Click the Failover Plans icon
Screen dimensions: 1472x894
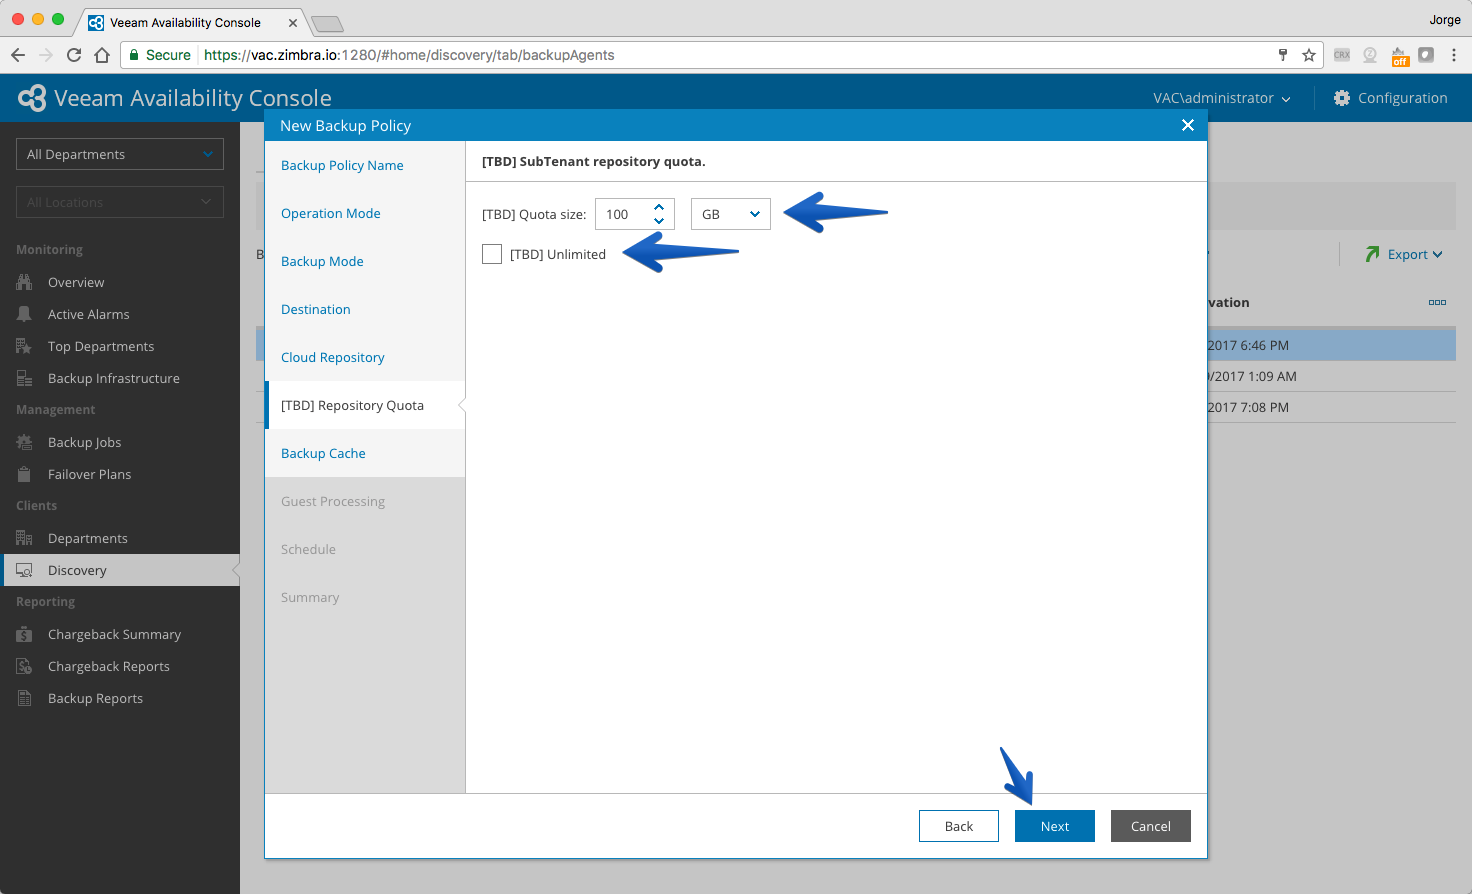[x=24, y=474]
